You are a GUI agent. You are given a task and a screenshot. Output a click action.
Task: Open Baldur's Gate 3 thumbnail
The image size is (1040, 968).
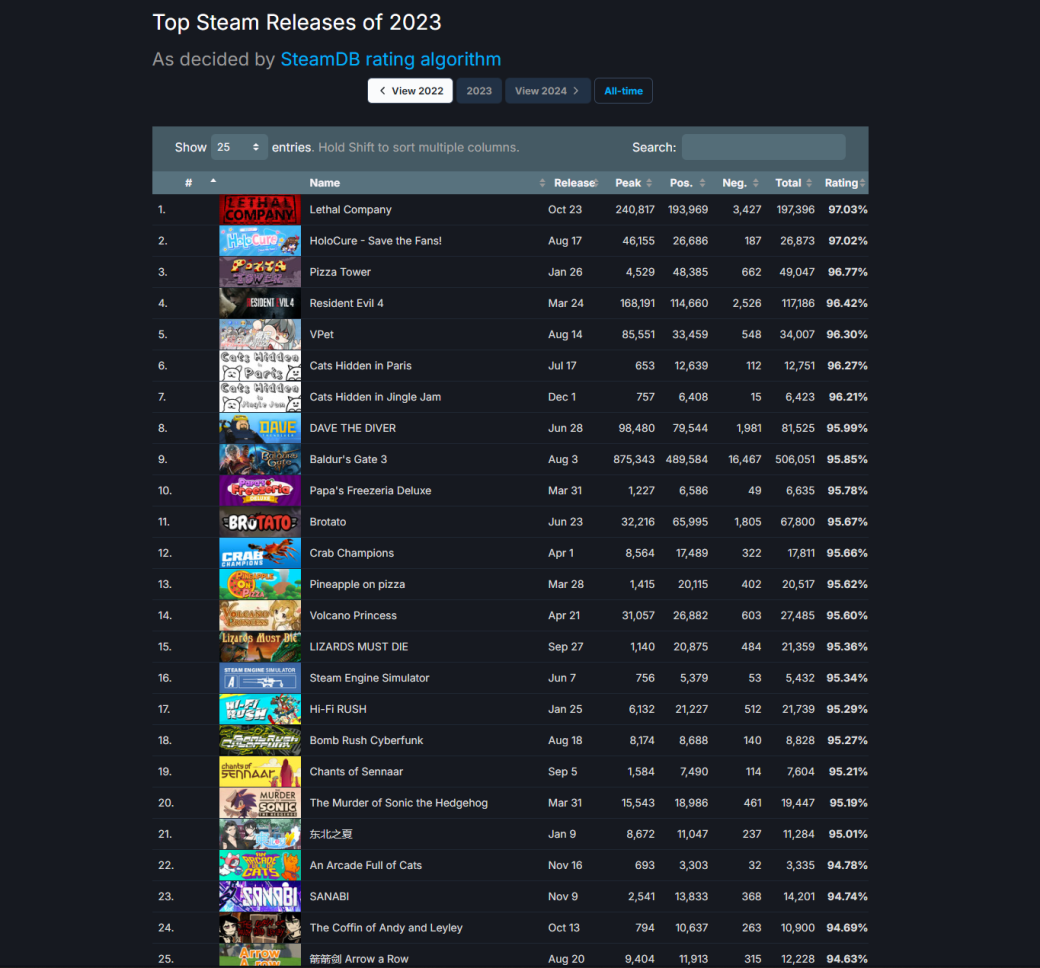[260, 459]
